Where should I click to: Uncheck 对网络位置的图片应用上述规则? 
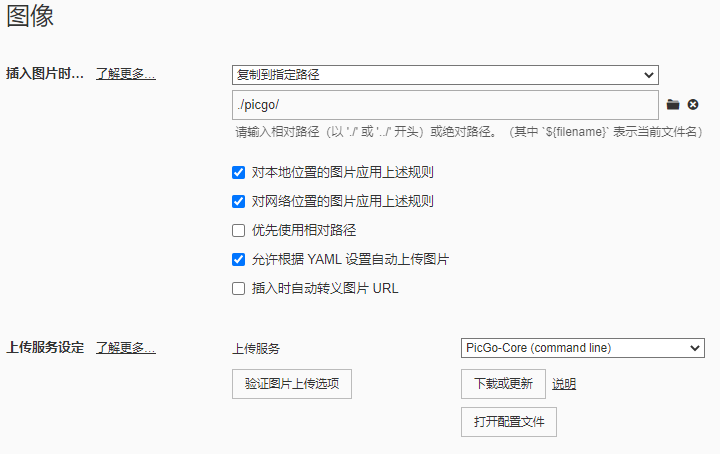(238, 202)
